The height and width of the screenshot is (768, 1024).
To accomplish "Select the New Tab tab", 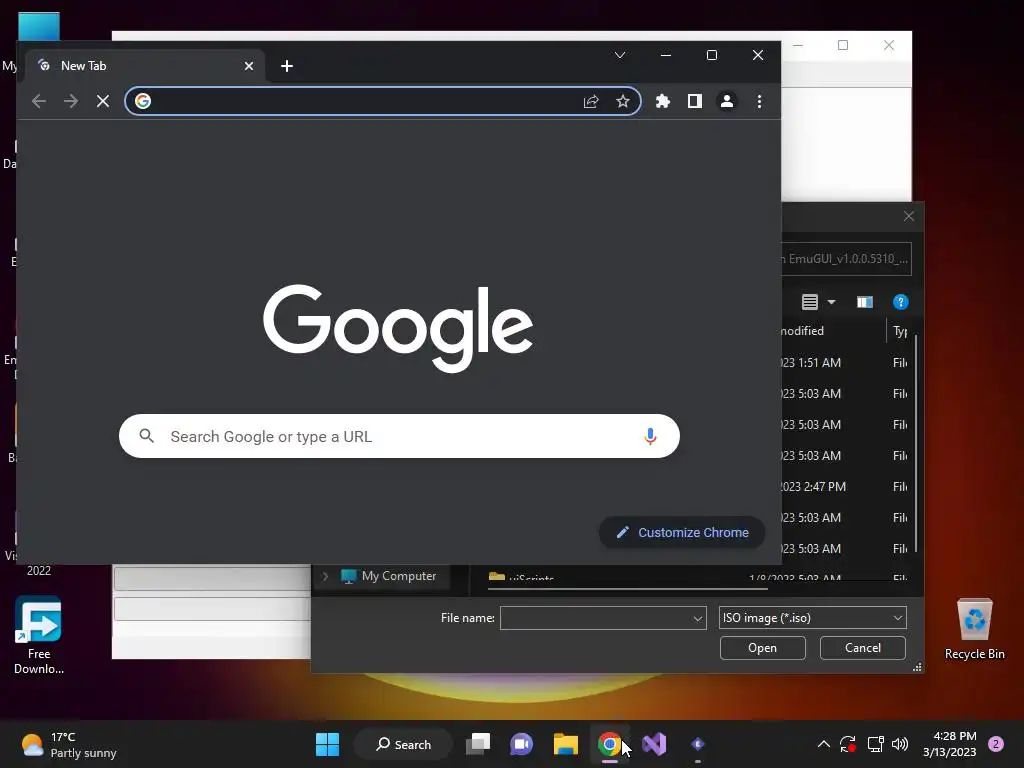I will [145, 66].
